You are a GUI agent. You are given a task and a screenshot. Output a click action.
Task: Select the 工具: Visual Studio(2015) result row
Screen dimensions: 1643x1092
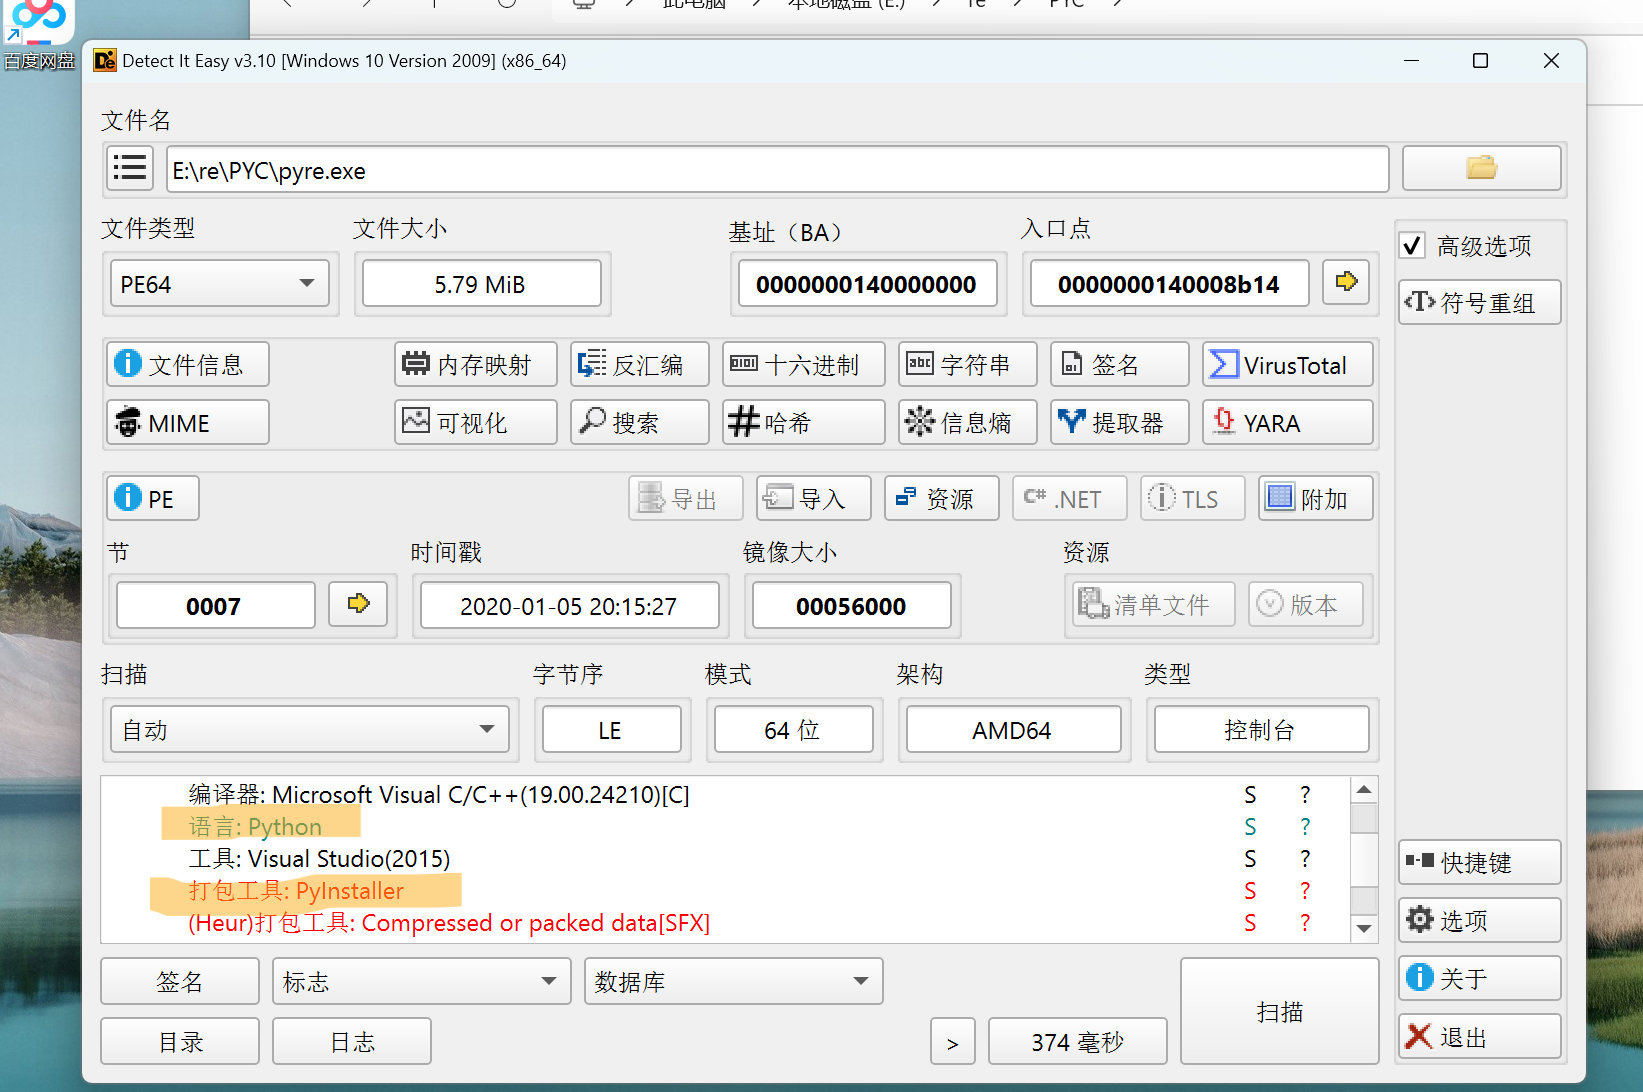click(724, 858)
